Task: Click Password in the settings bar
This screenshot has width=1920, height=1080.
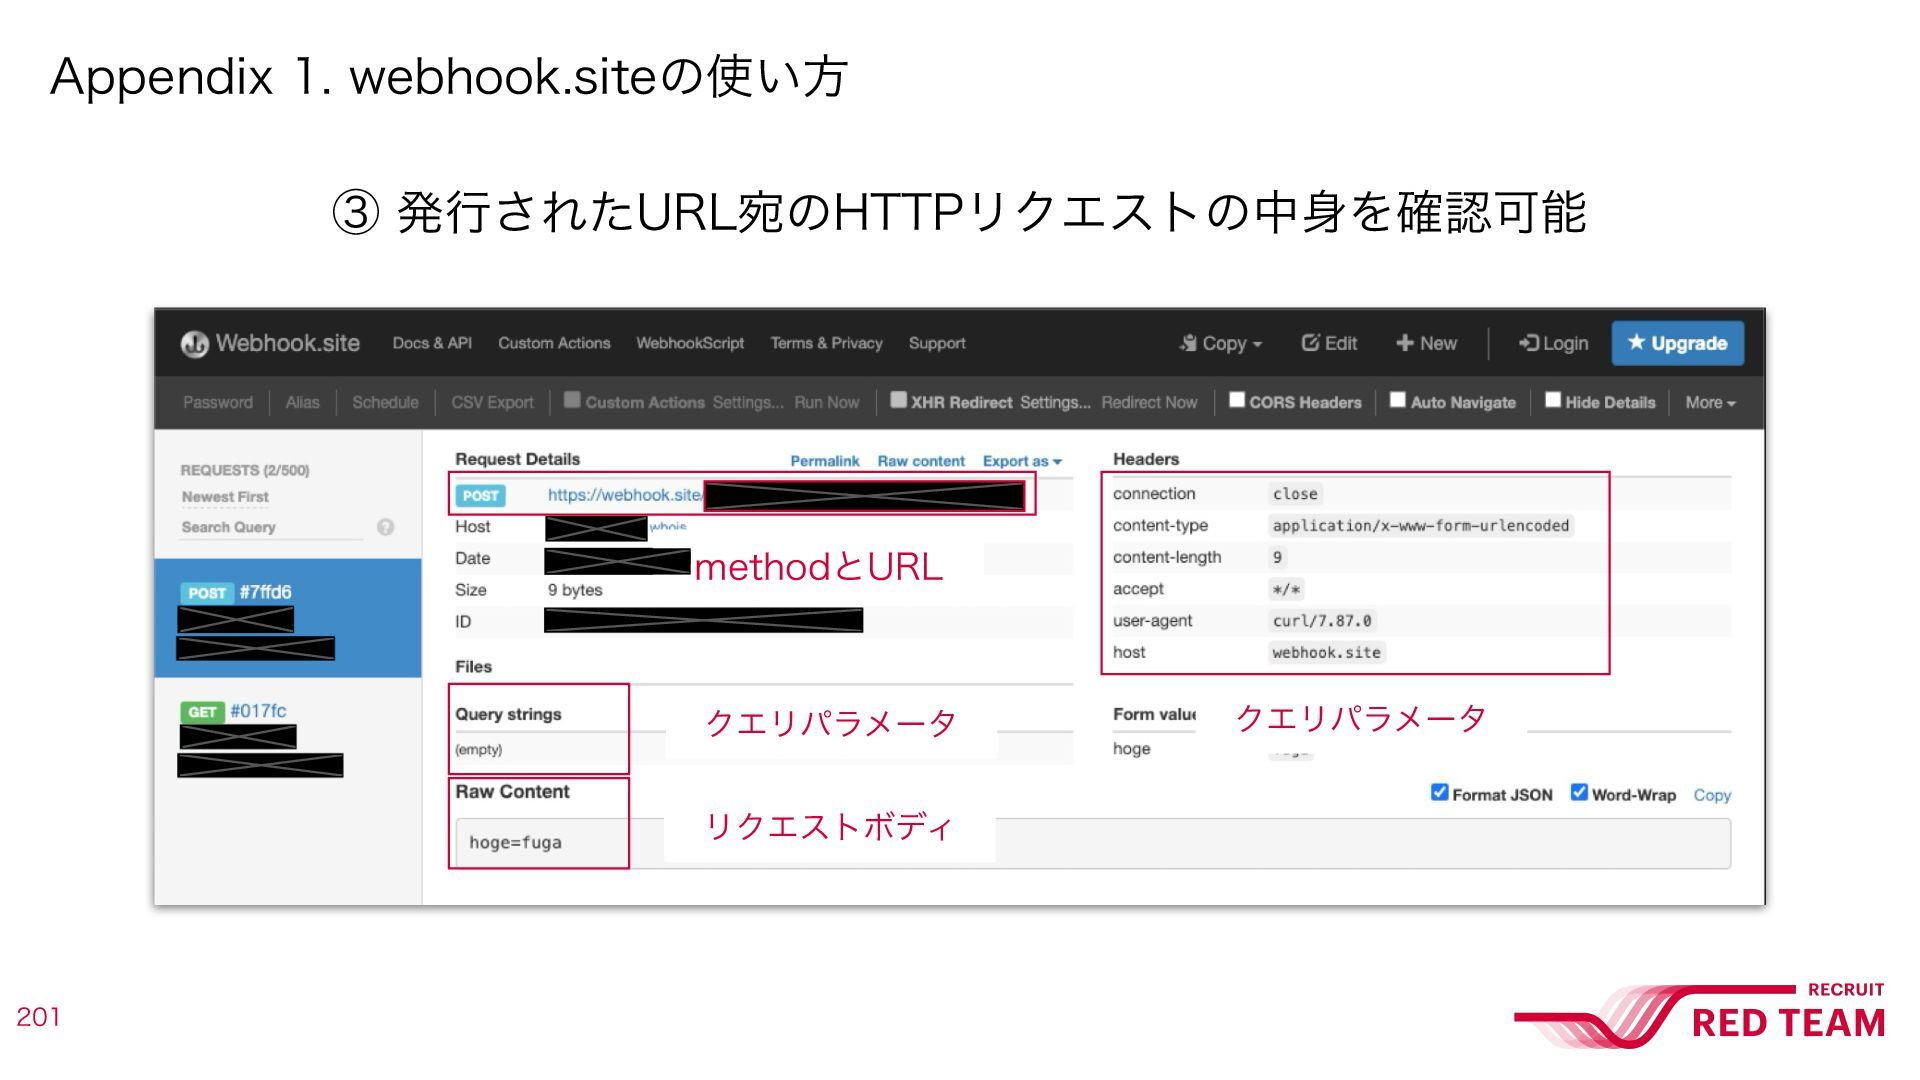Action: [x=218, y=402]
